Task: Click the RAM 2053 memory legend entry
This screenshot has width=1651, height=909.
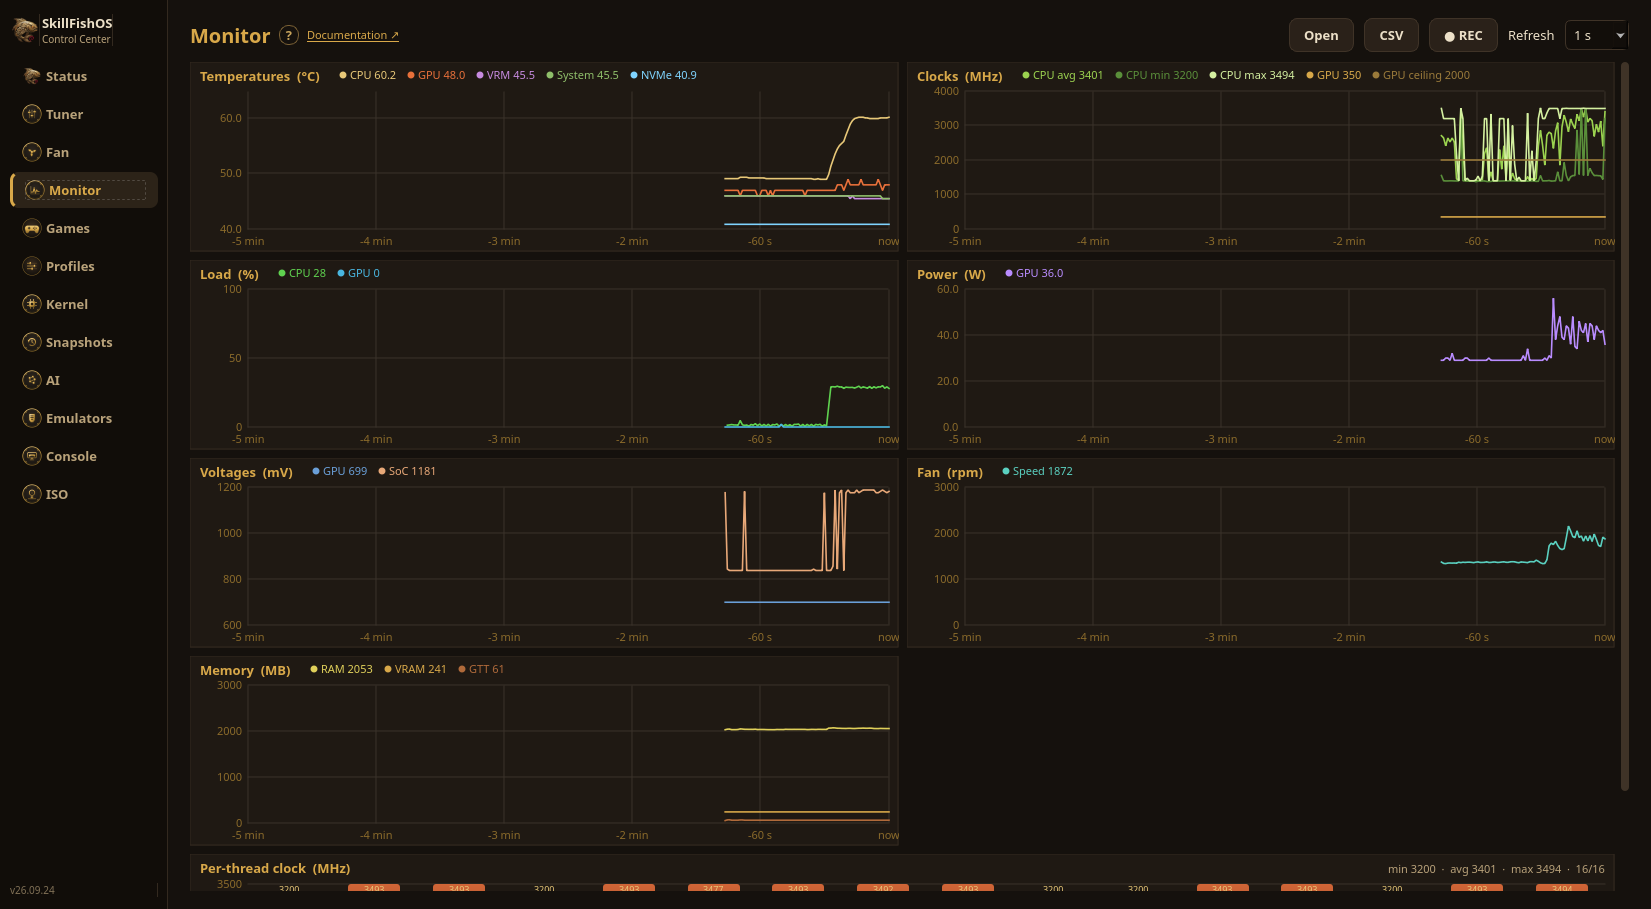Action: [341, 669]
